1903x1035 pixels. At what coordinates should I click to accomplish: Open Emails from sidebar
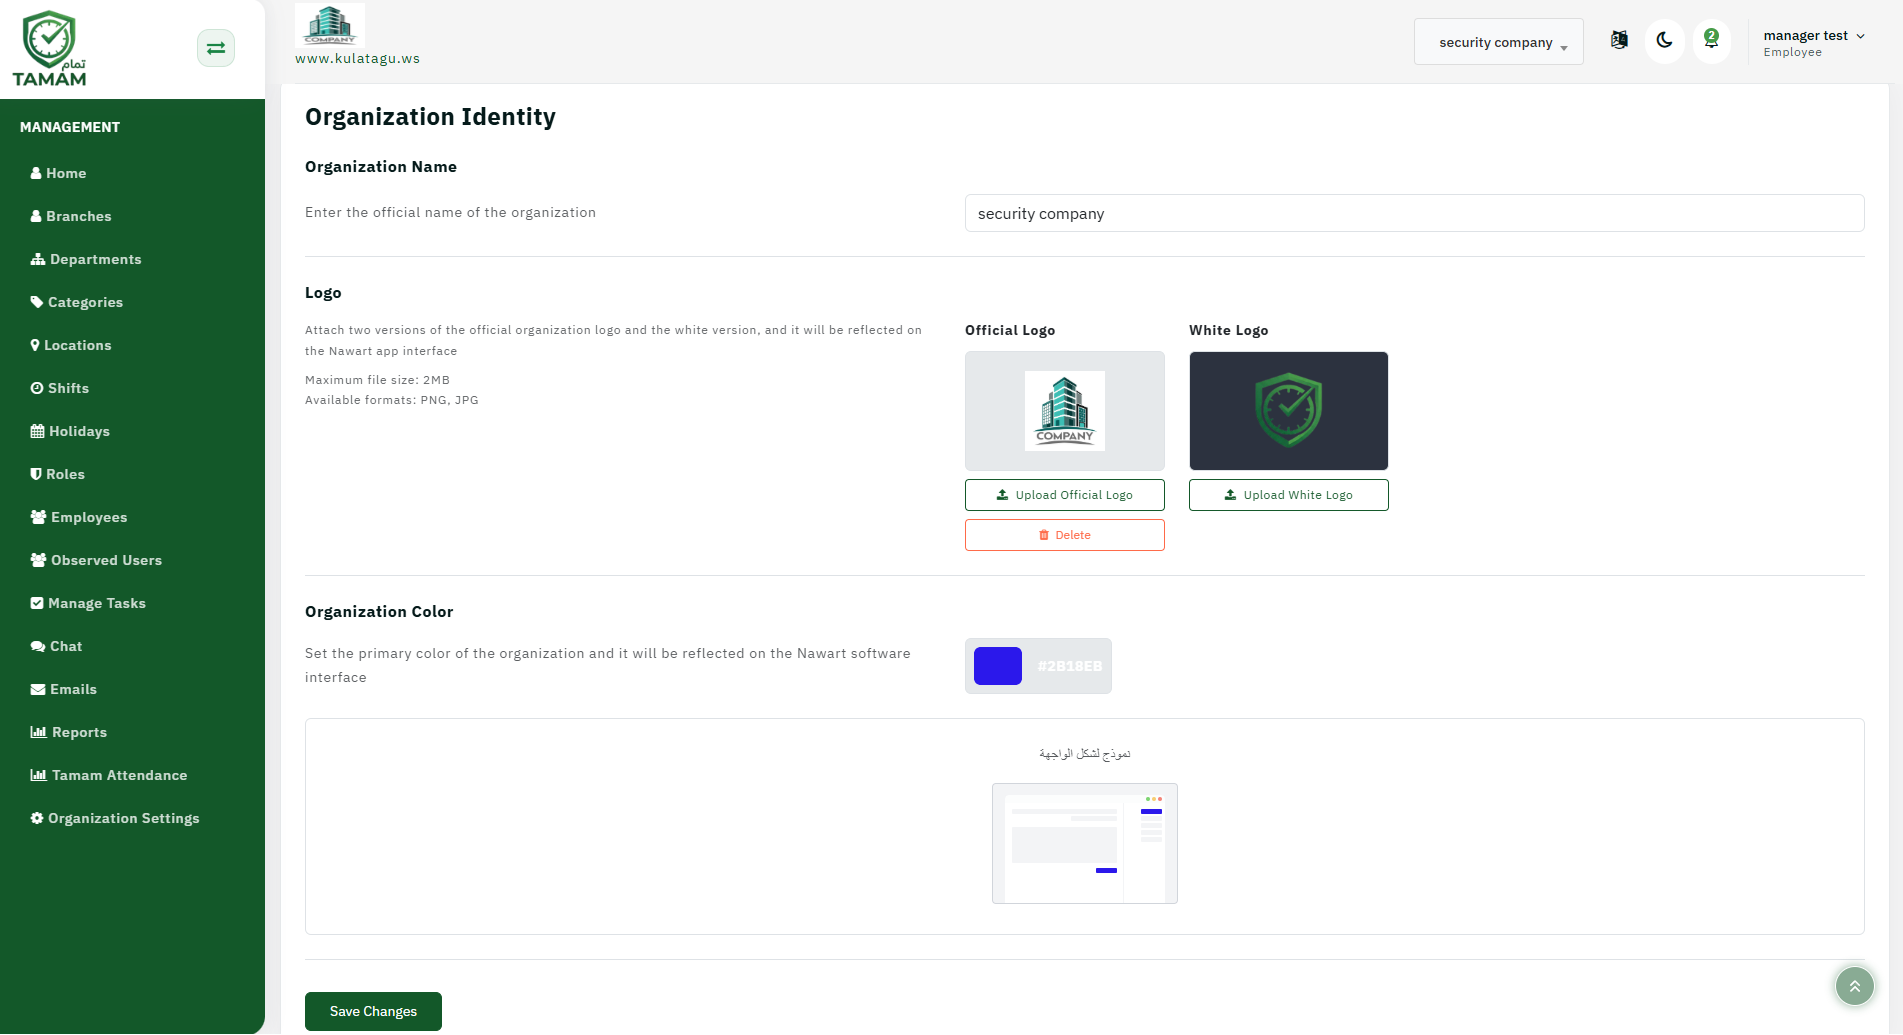tap(64, 689)
